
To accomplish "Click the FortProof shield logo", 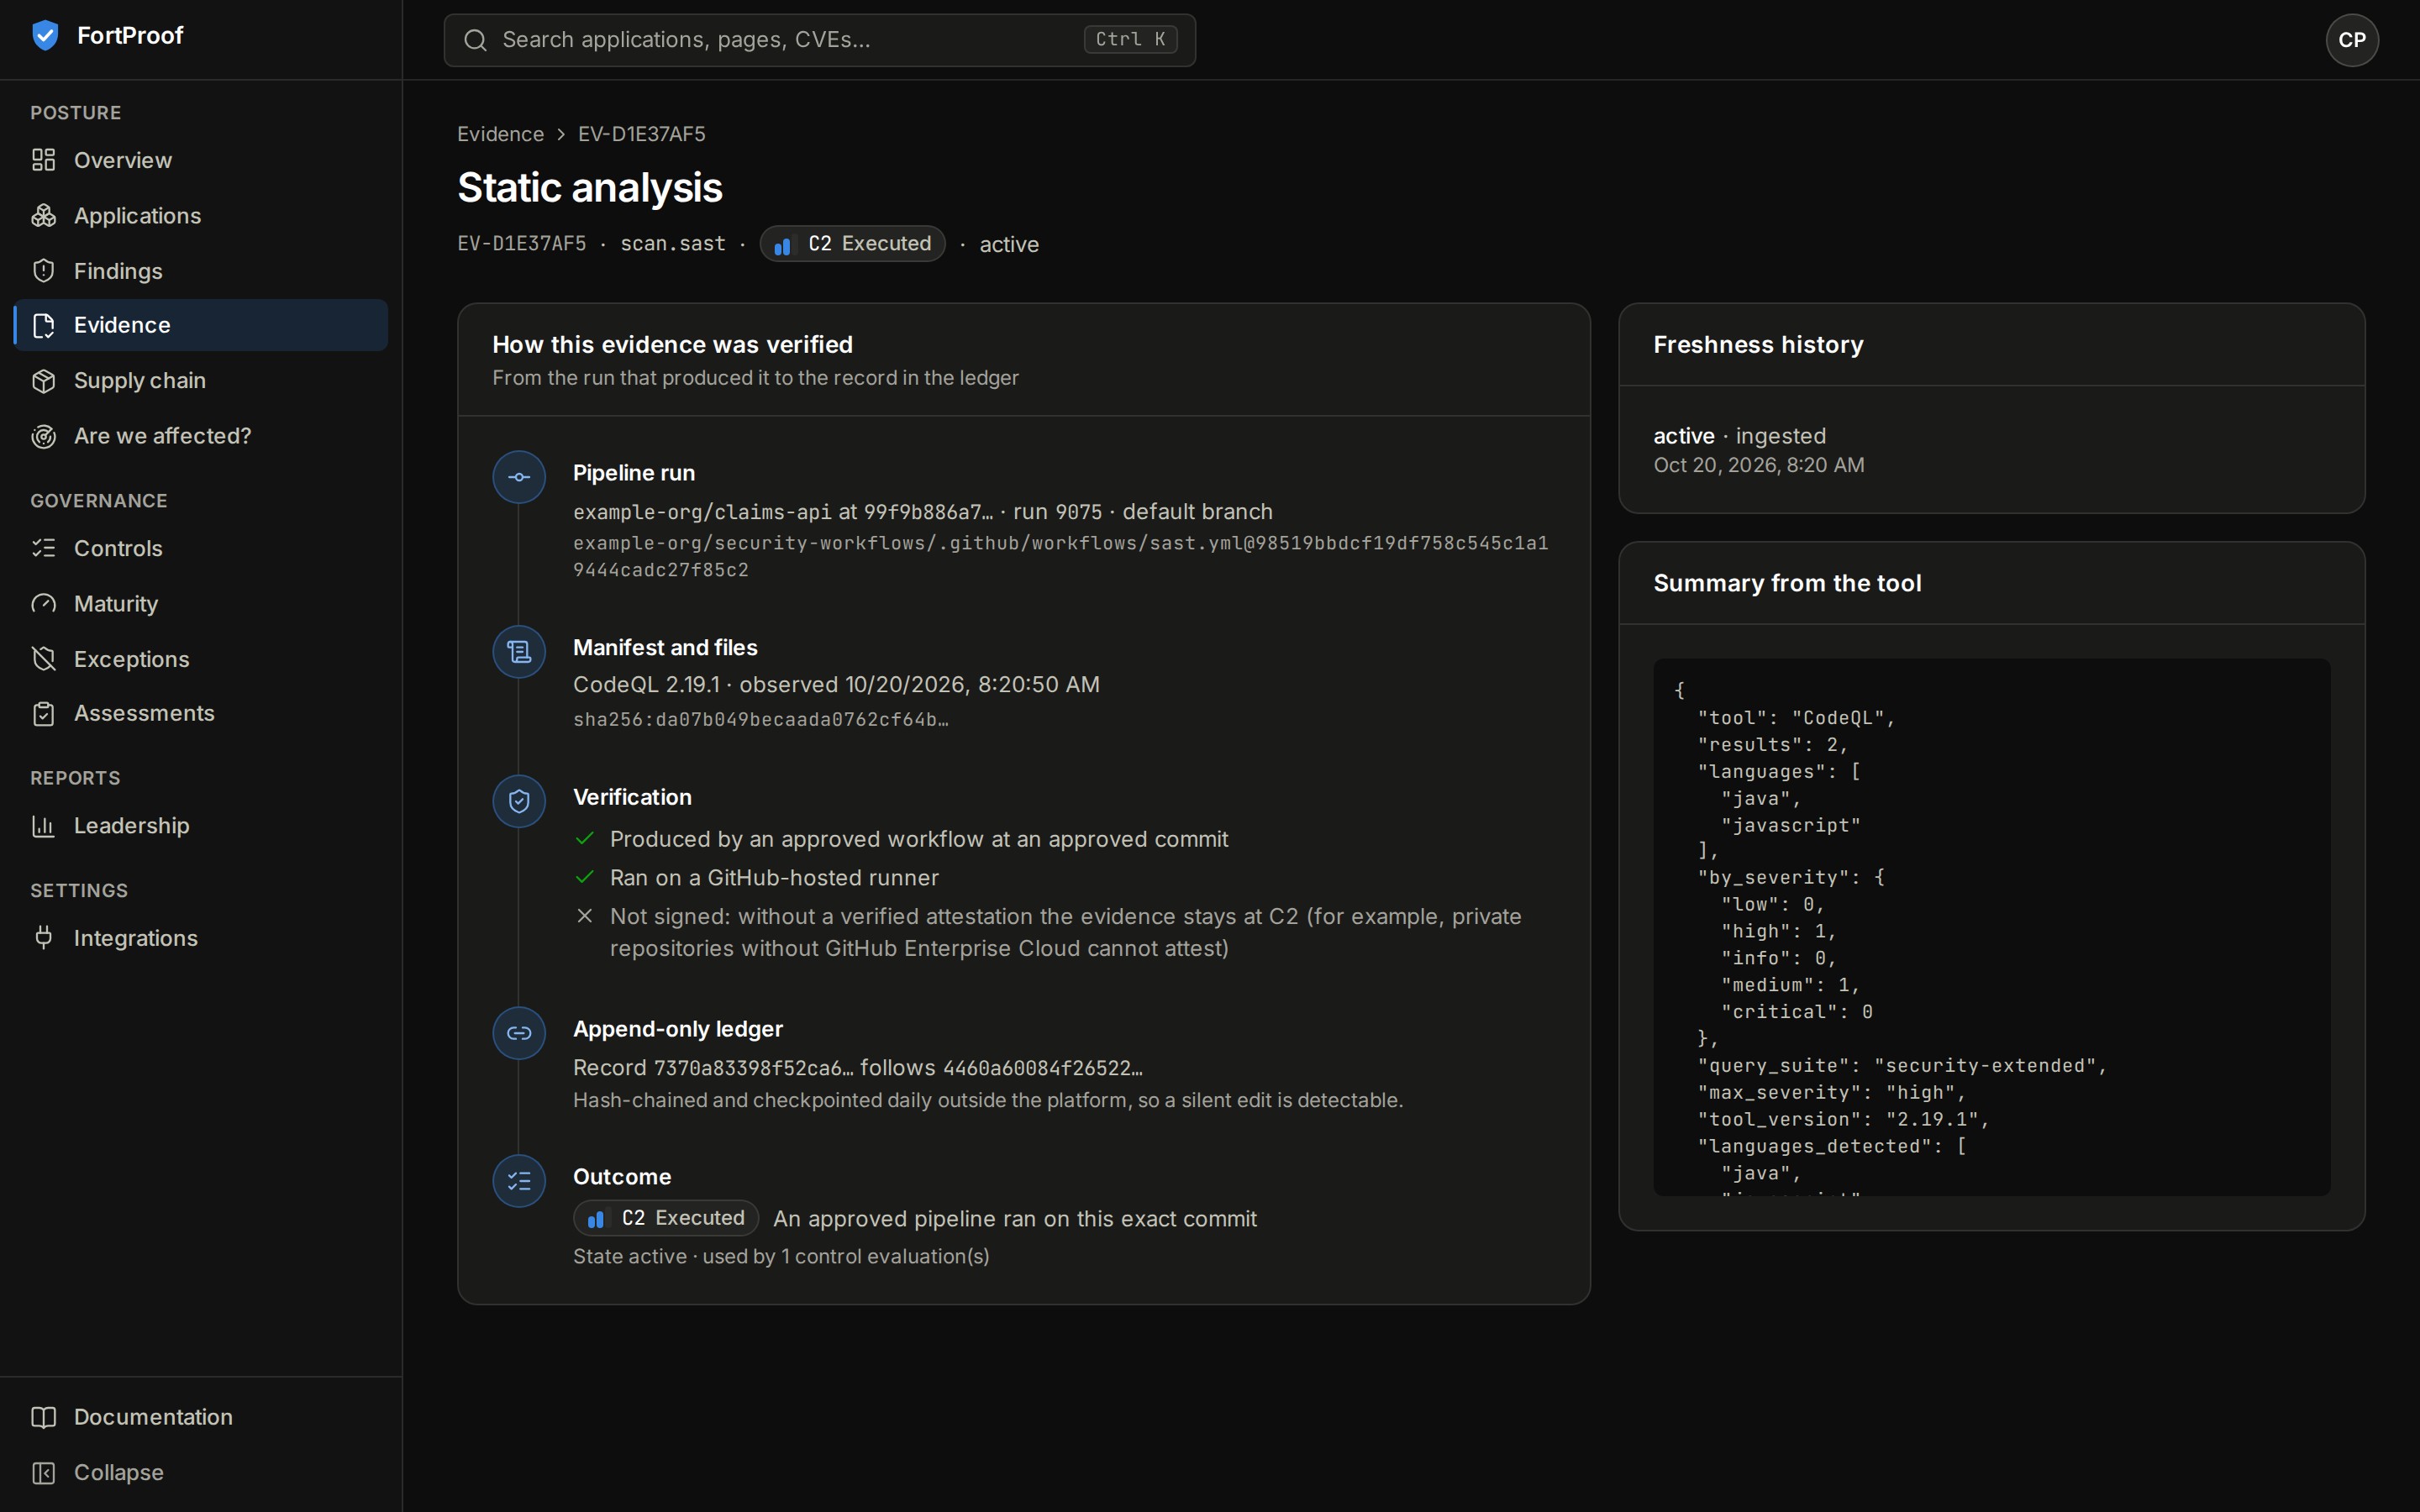I will (x=45, y=36).
